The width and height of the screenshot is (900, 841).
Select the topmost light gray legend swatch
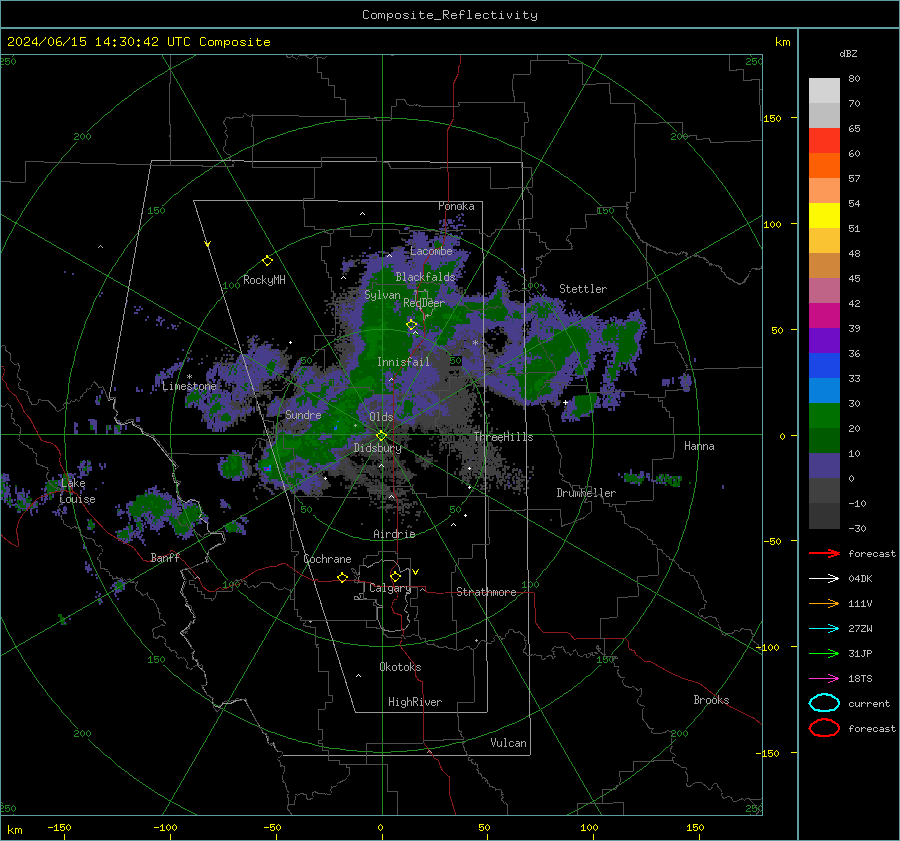pyautogui.click(x=824, y=91)
